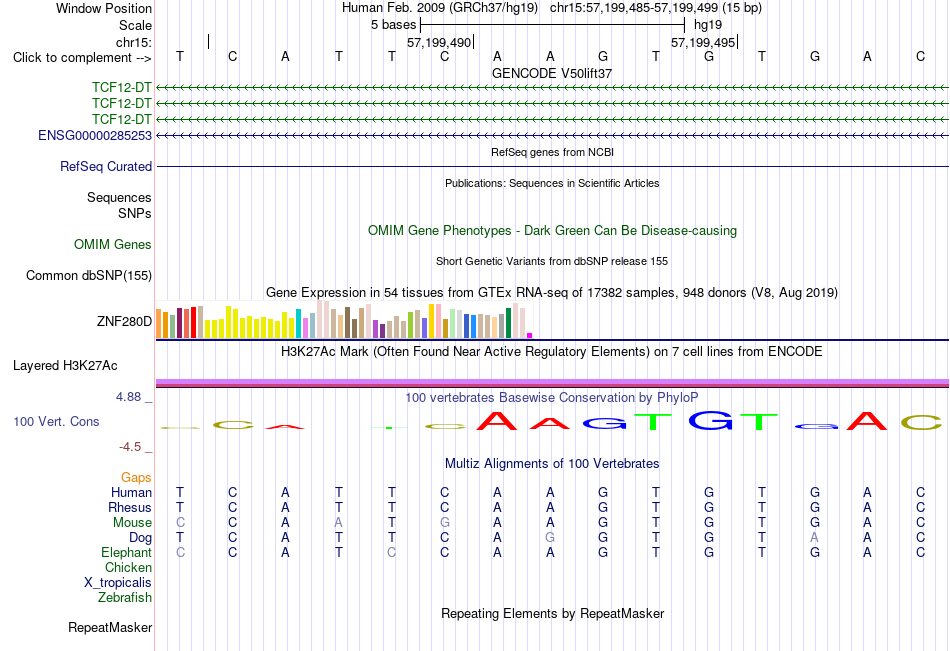Select the SNPs track label

[x=135, y=213]
